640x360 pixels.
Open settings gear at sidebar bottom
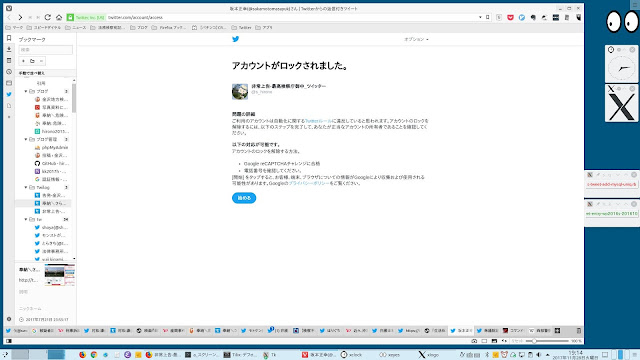tap(9, 319)
